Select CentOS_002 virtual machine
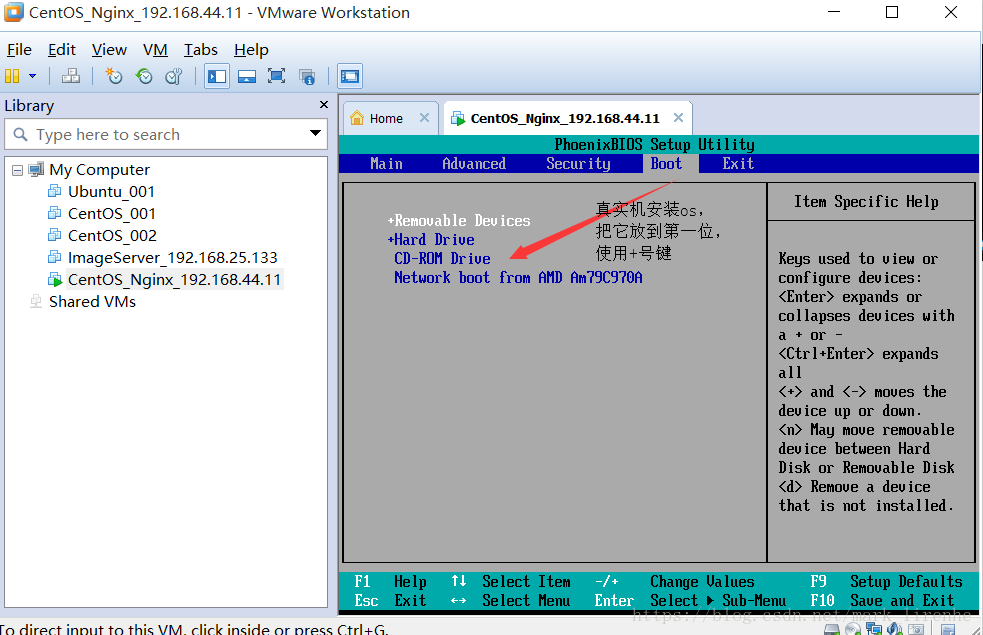The height and width of the screenshot is (635, 983). [x=112, y=236]
